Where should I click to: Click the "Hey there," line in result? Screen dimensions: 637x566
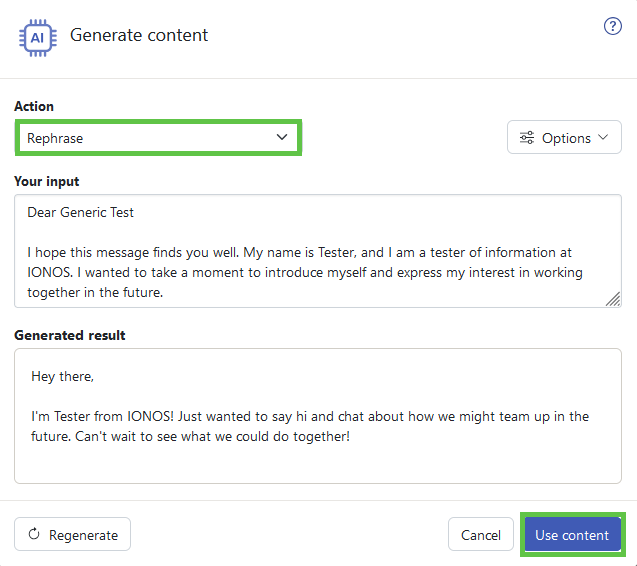pos(63,377)
